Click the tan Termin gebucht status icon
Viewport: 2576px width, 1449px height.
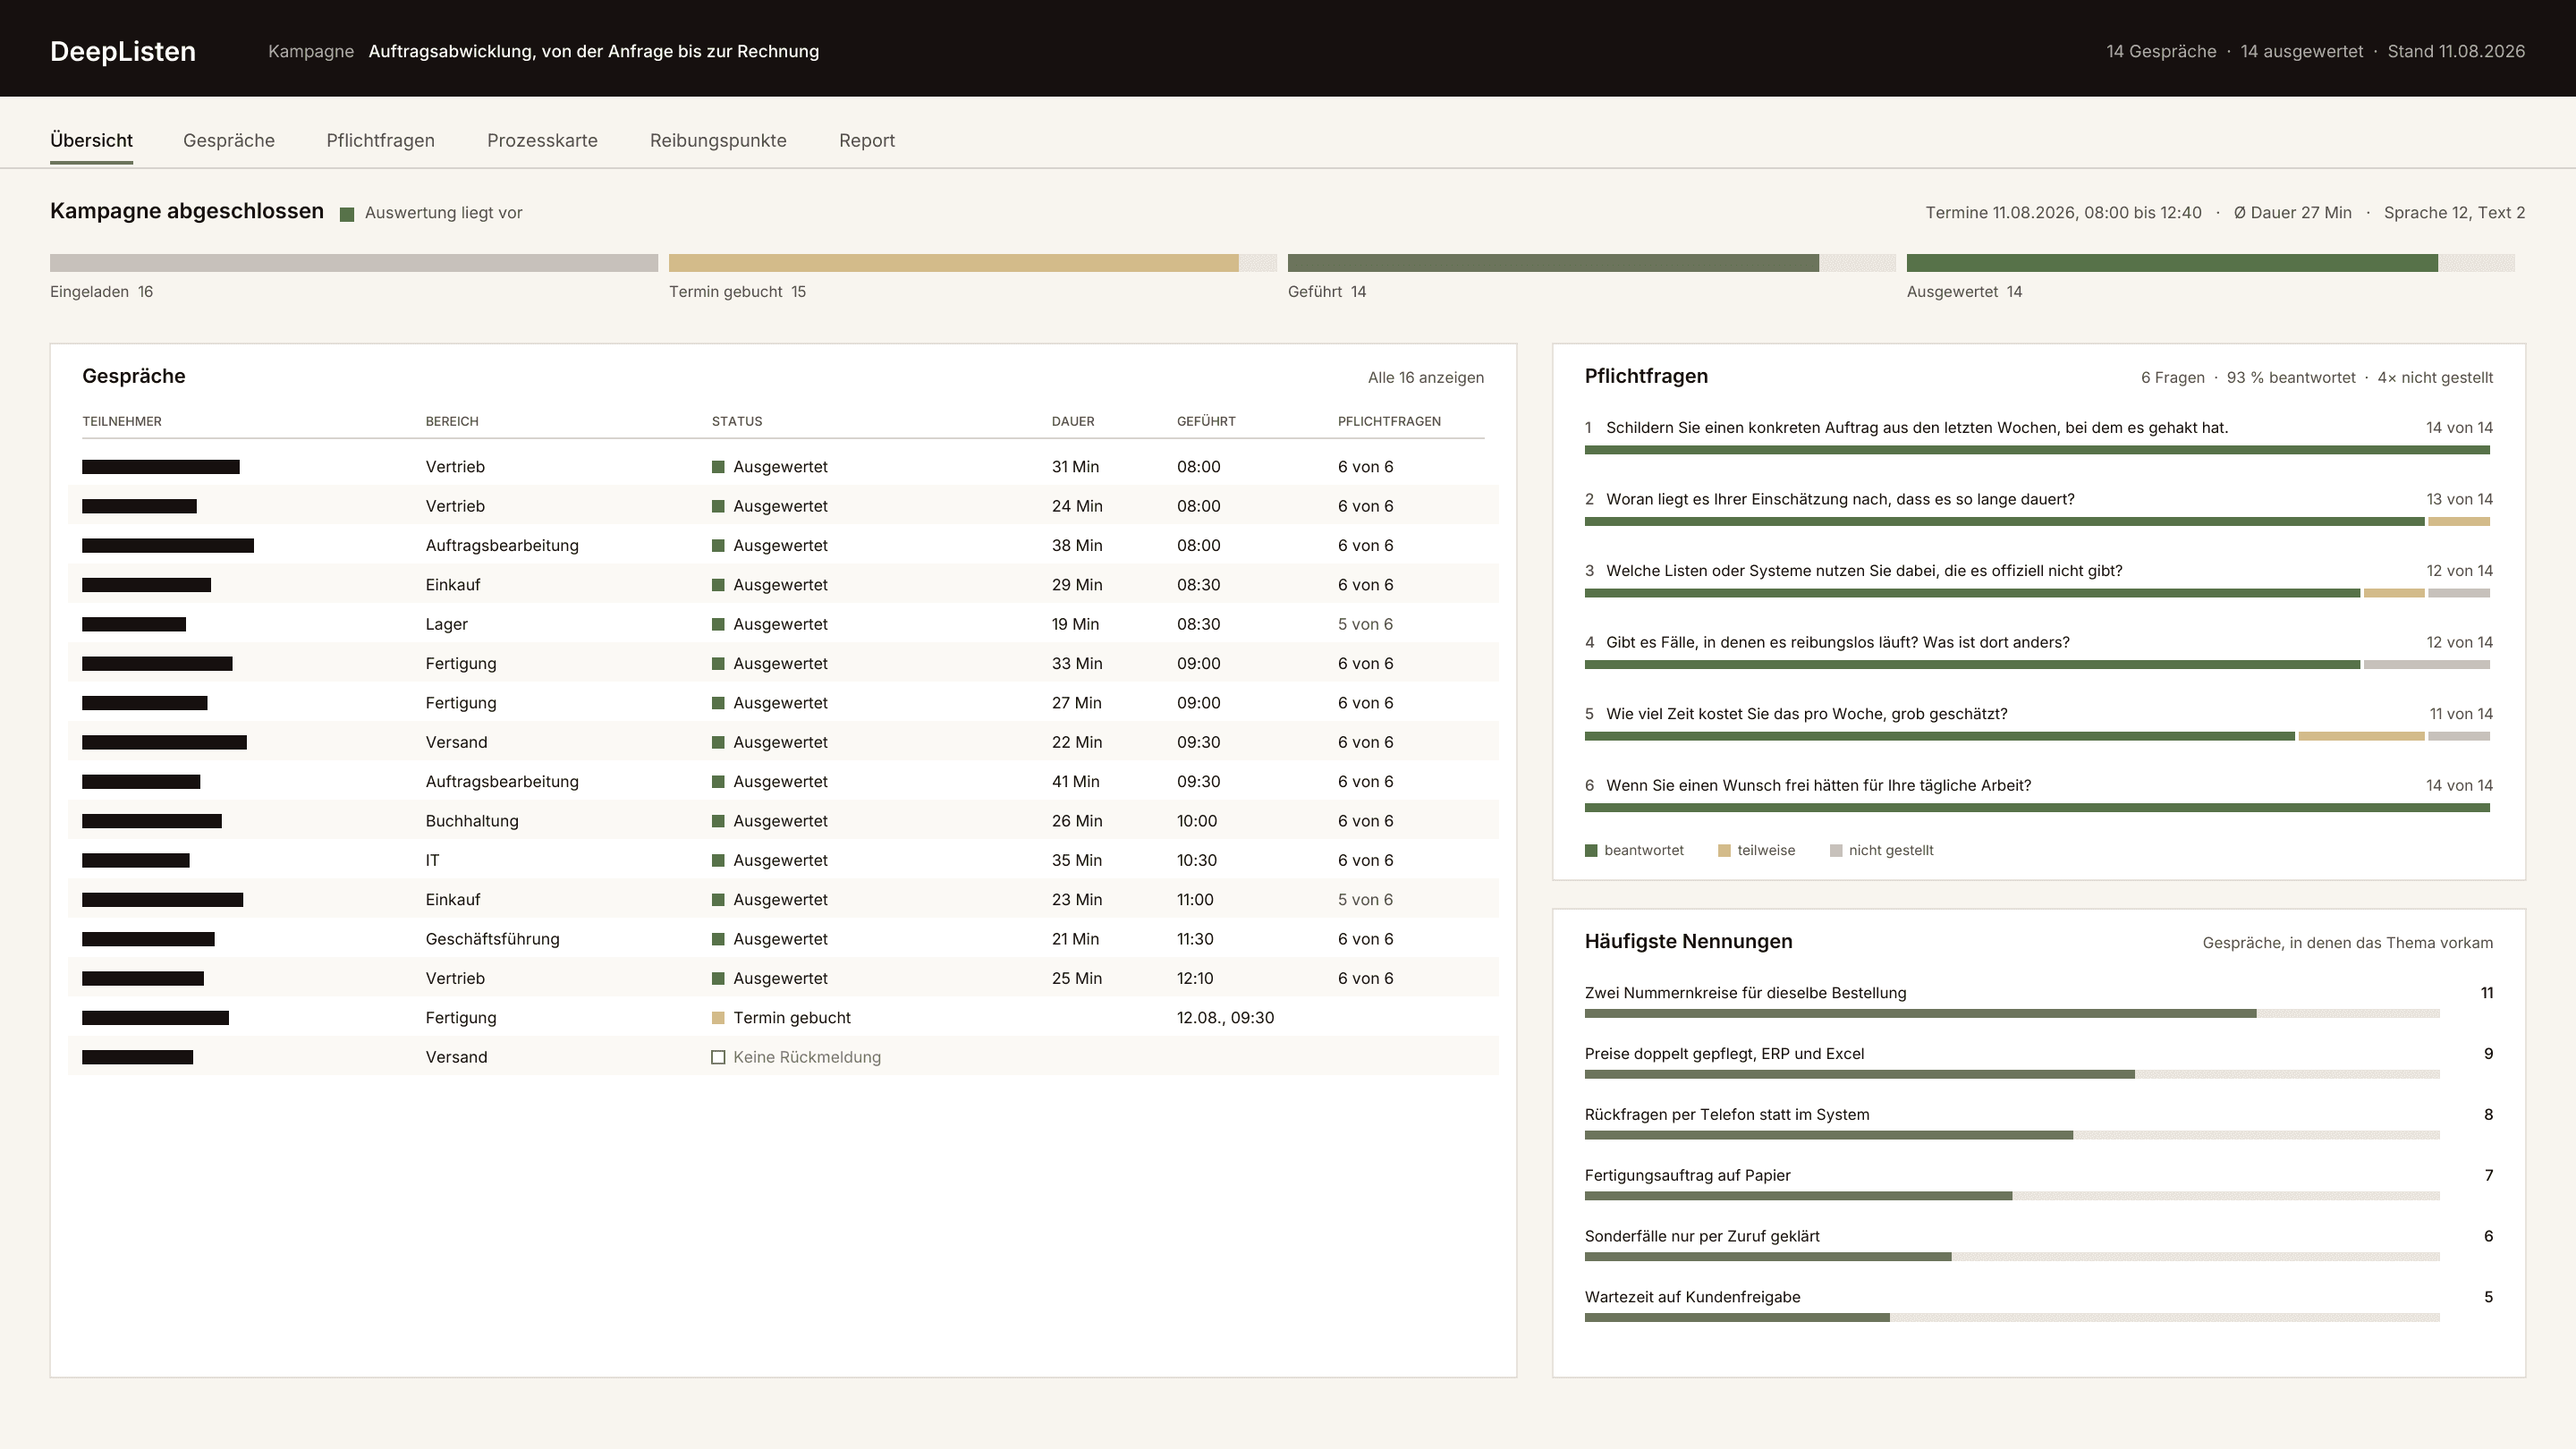tap(718, 1018)
